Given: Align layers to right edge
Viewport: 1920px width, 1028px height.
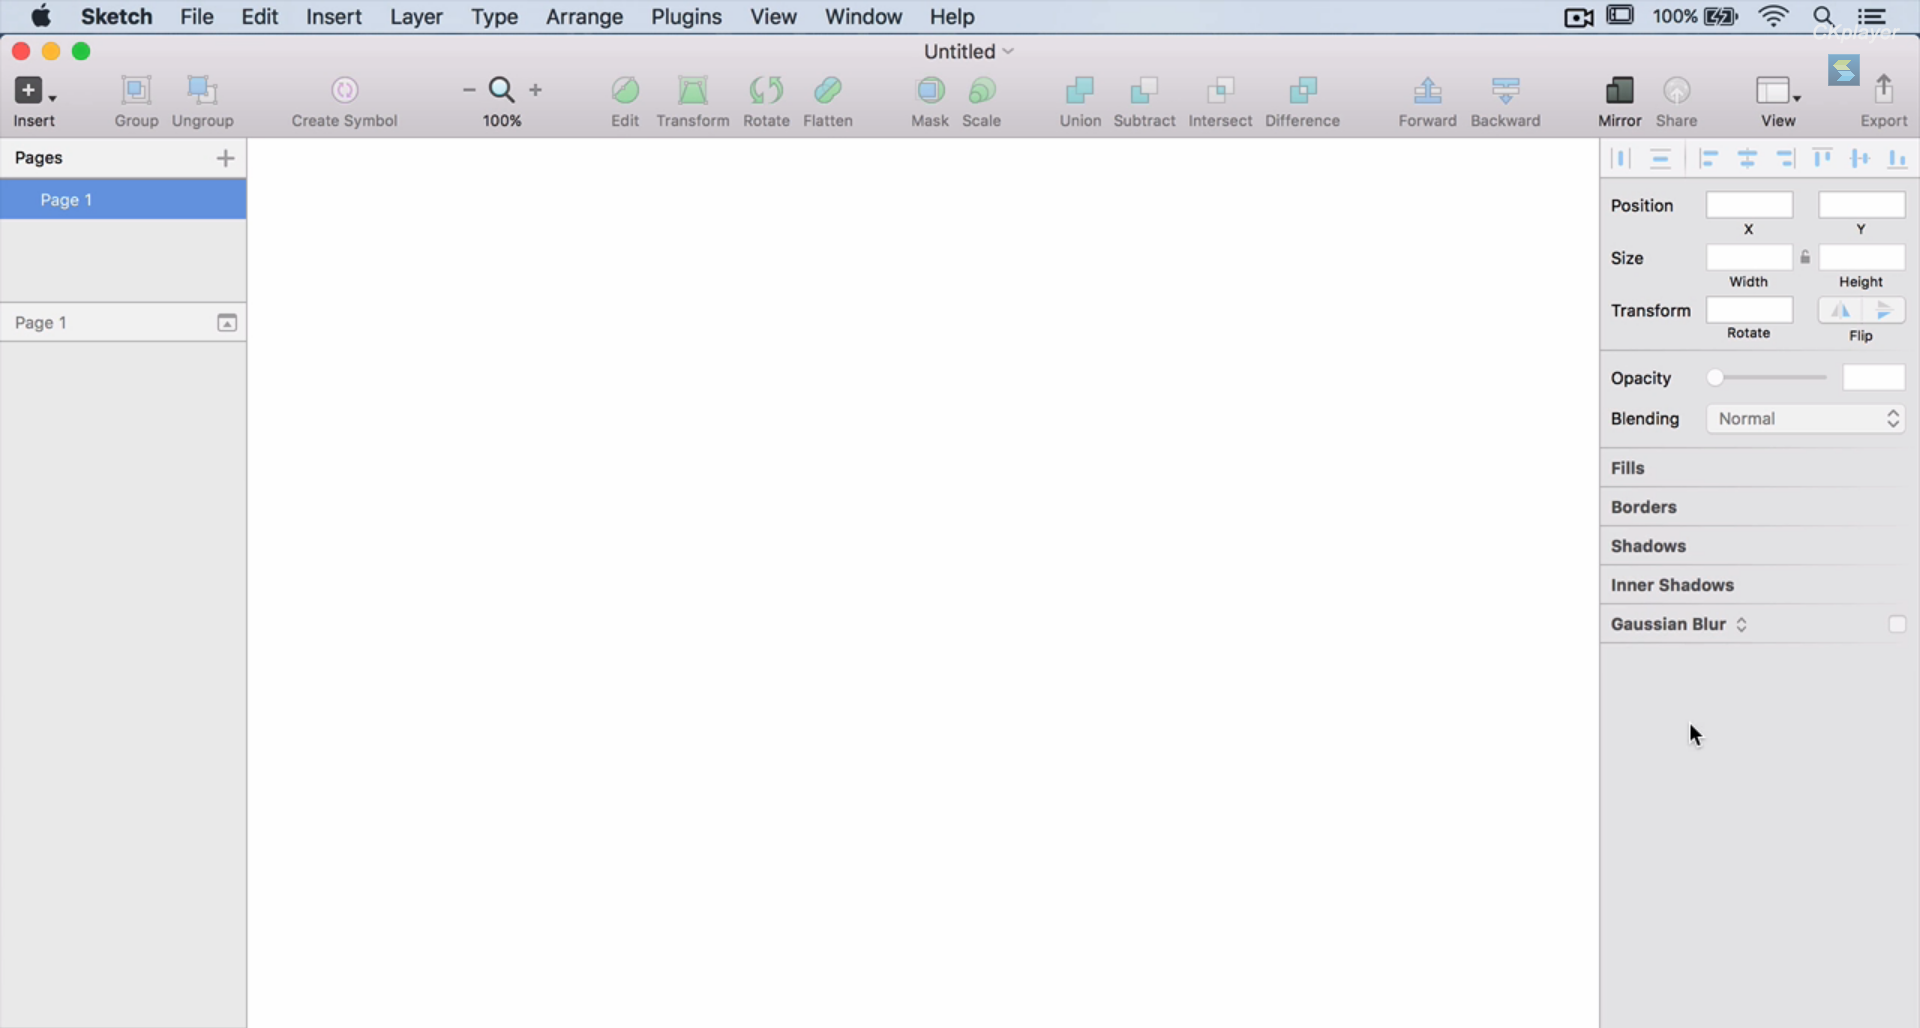Looking at the screenshot, I should tap(1785, 158).
